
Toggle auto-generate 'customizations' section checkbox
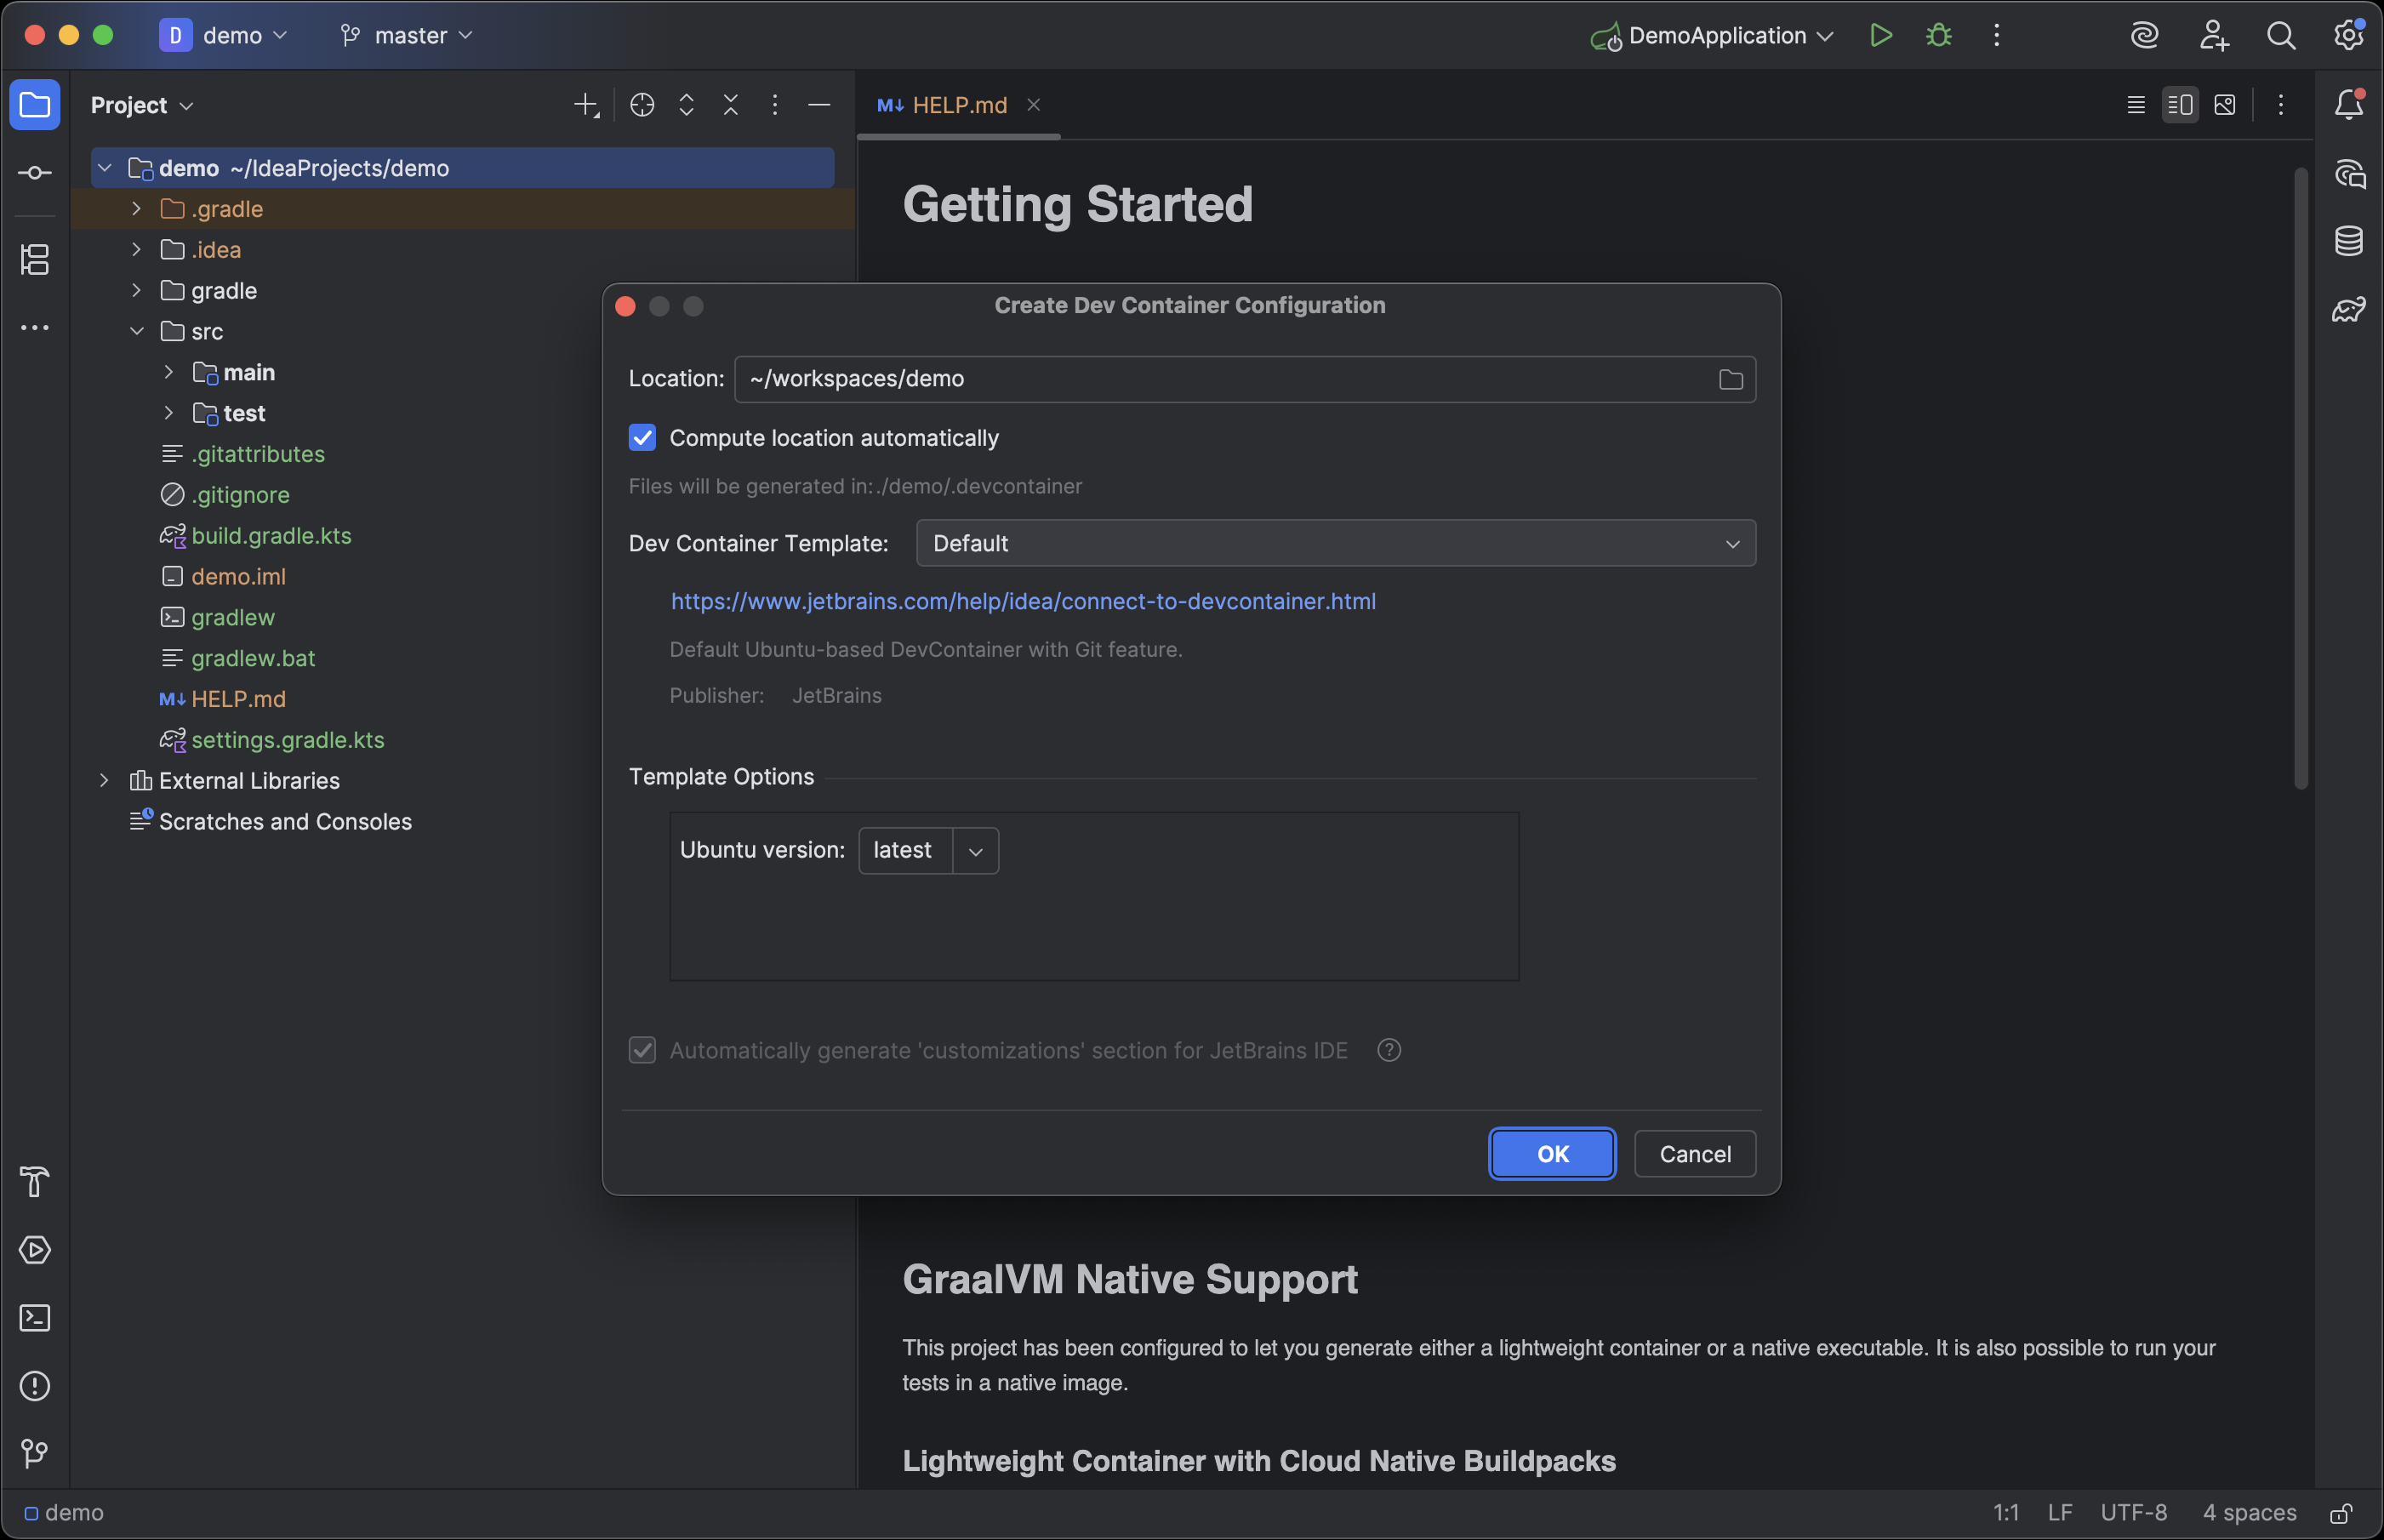click(642, 1050)
